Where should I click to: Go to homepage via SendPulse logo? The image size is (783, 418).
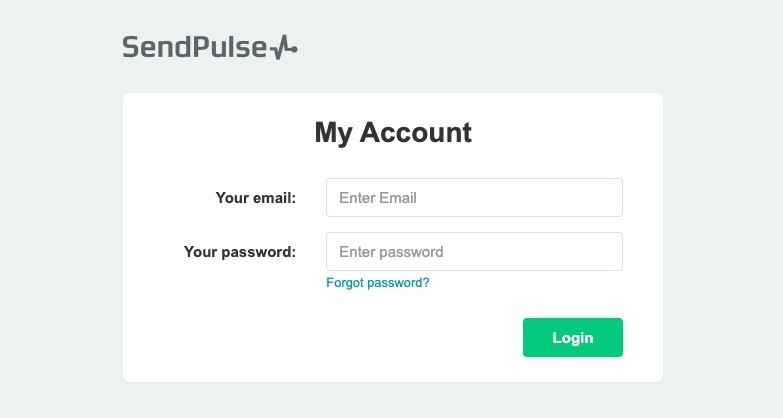pyautogui.click(x=210, y=47)
